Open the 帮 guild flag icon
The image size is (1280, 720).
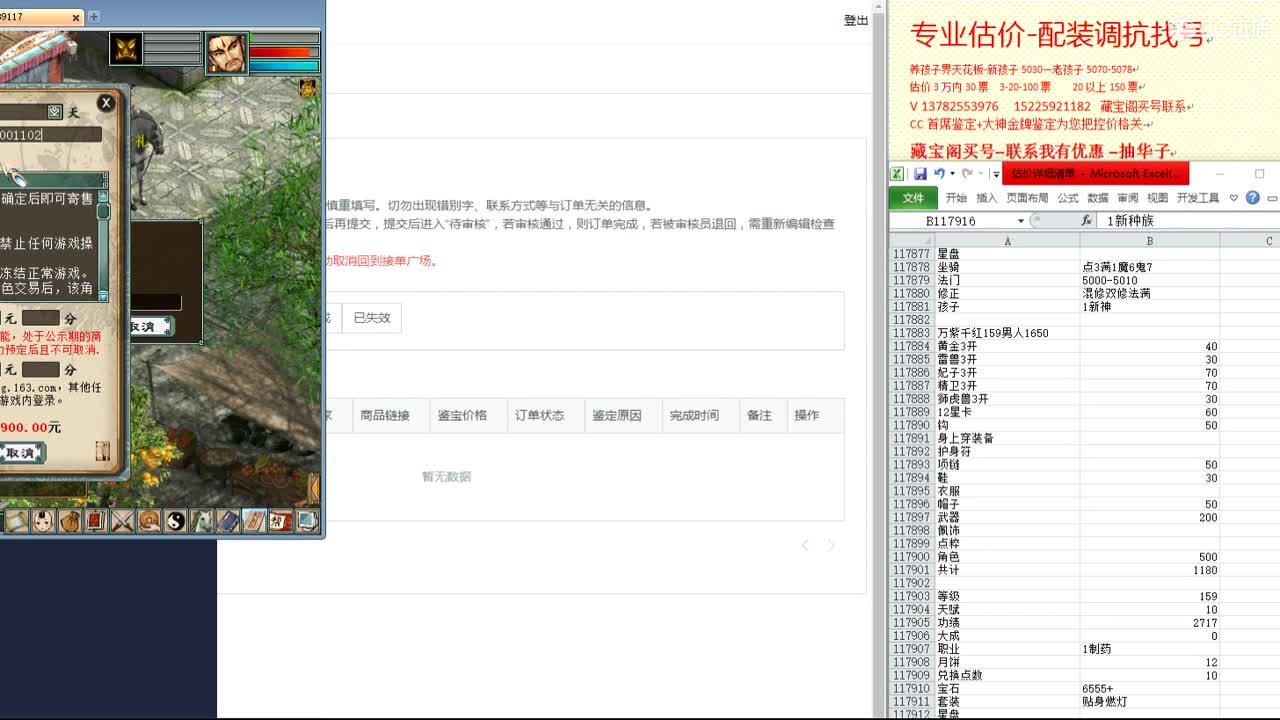coord(281,521)
